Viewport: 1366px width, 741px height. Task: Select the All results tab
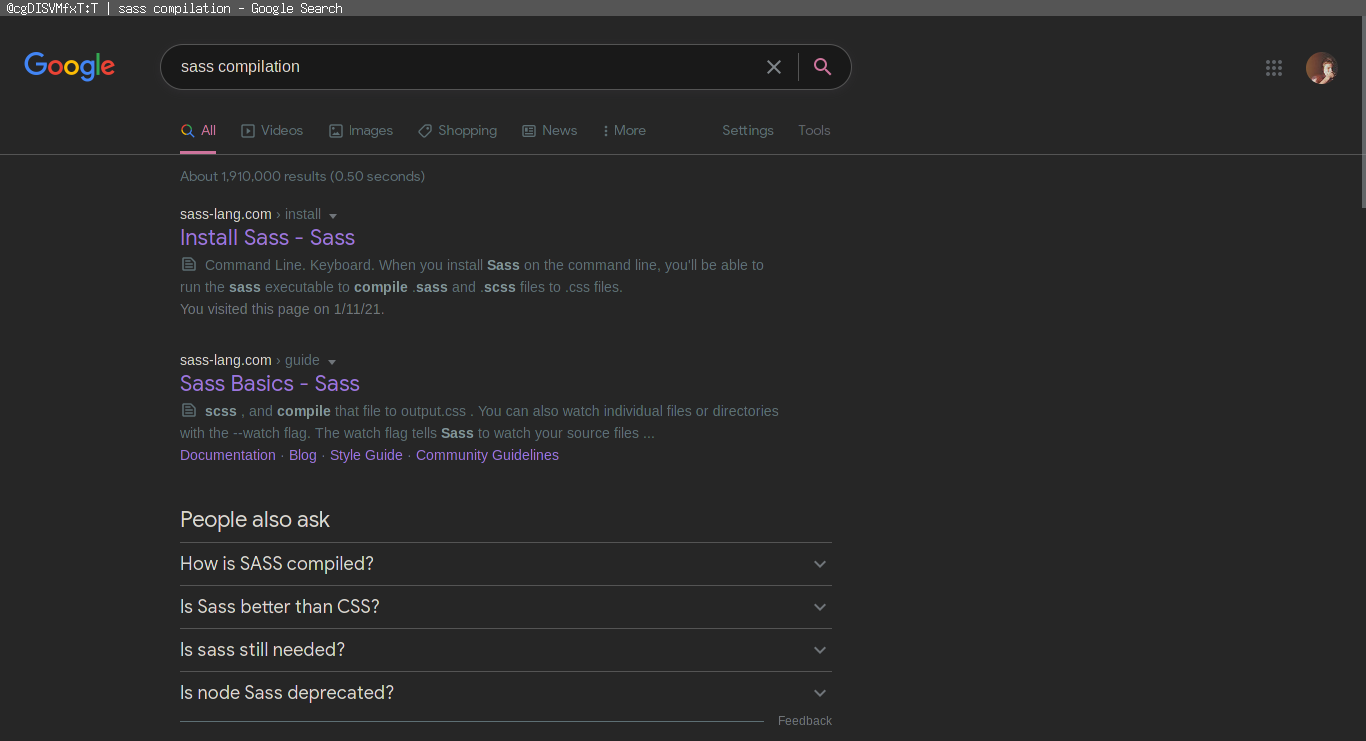198,131
